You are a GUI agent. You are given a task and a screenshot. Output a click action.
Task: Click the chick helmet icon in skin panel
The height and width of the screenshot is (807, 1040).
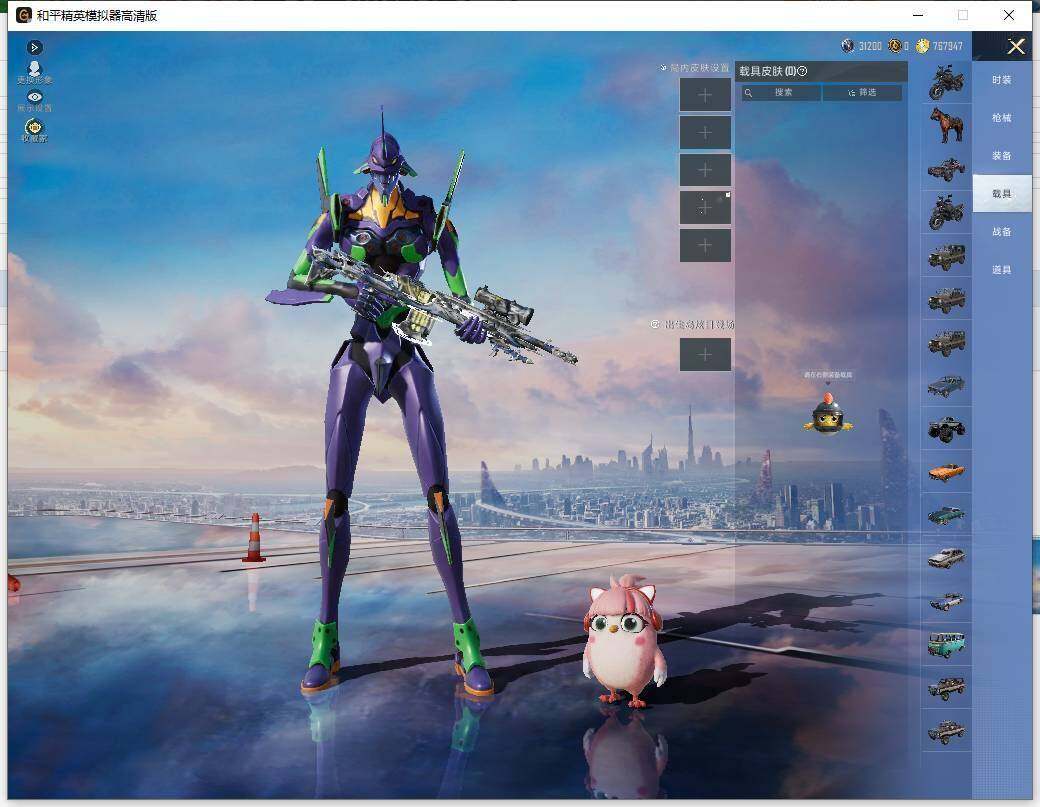[828, 414]
